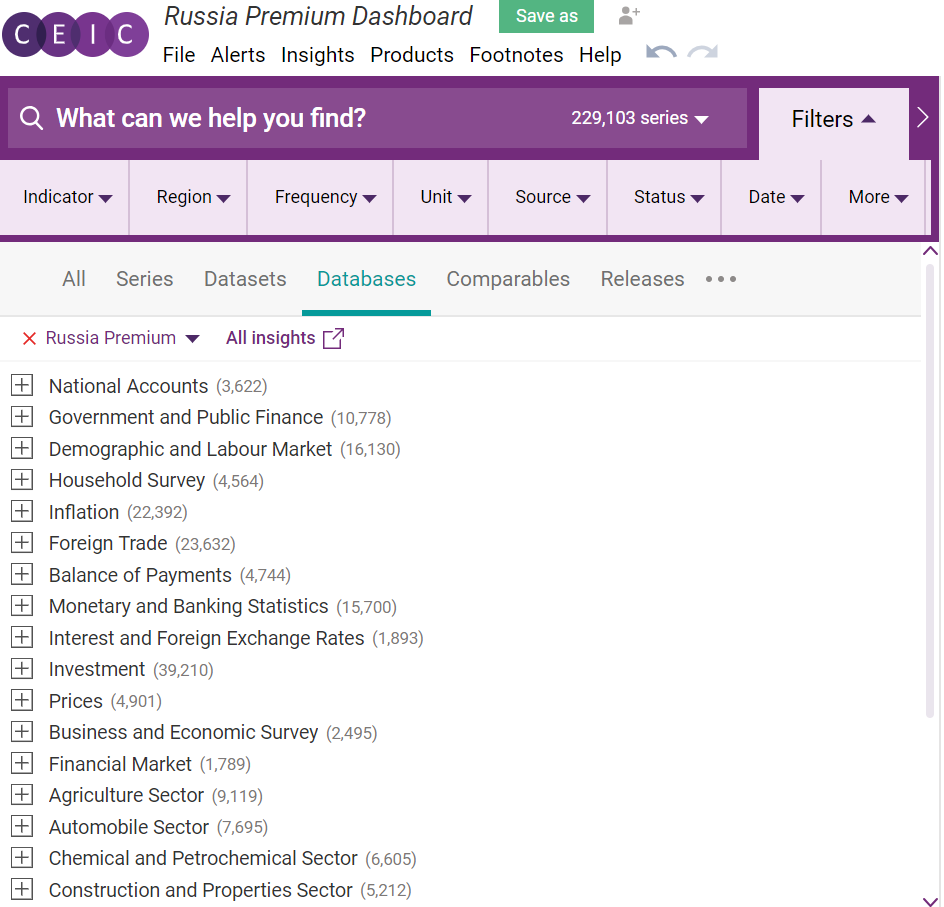Open the Indicator filter dropdown
The image size is (944, 907).
pos(67,197)
